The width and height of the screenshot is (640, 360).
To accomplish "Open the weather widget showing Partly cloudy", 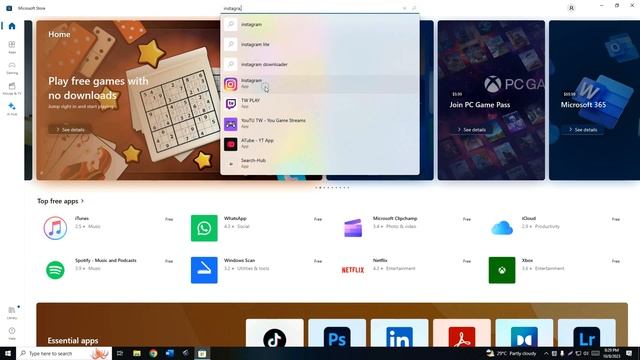I will 511,353.
